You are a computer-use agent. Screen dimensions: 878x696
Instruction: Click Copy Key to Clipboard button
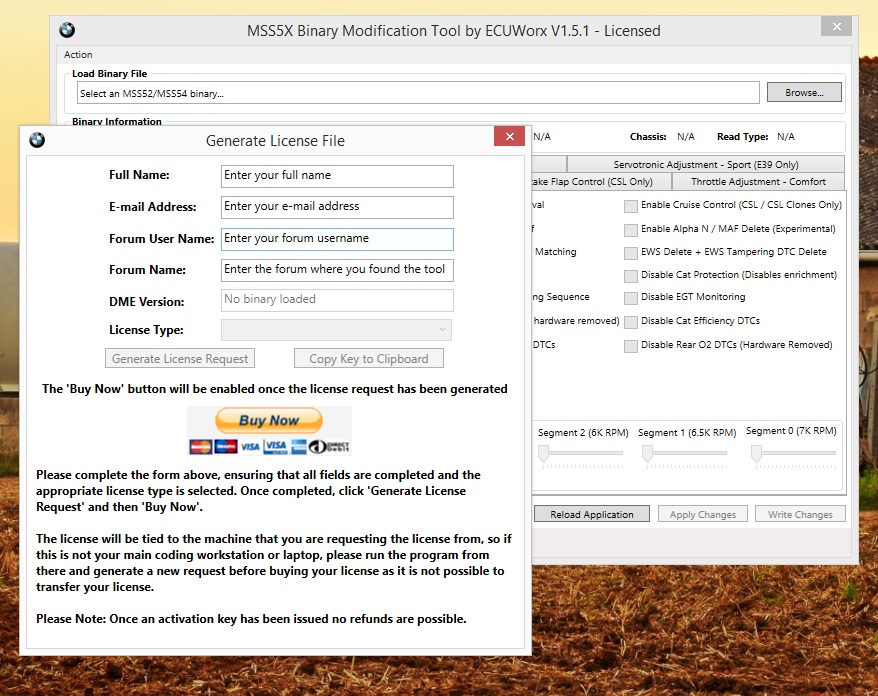pyautogui.click(x=368, y=358)
